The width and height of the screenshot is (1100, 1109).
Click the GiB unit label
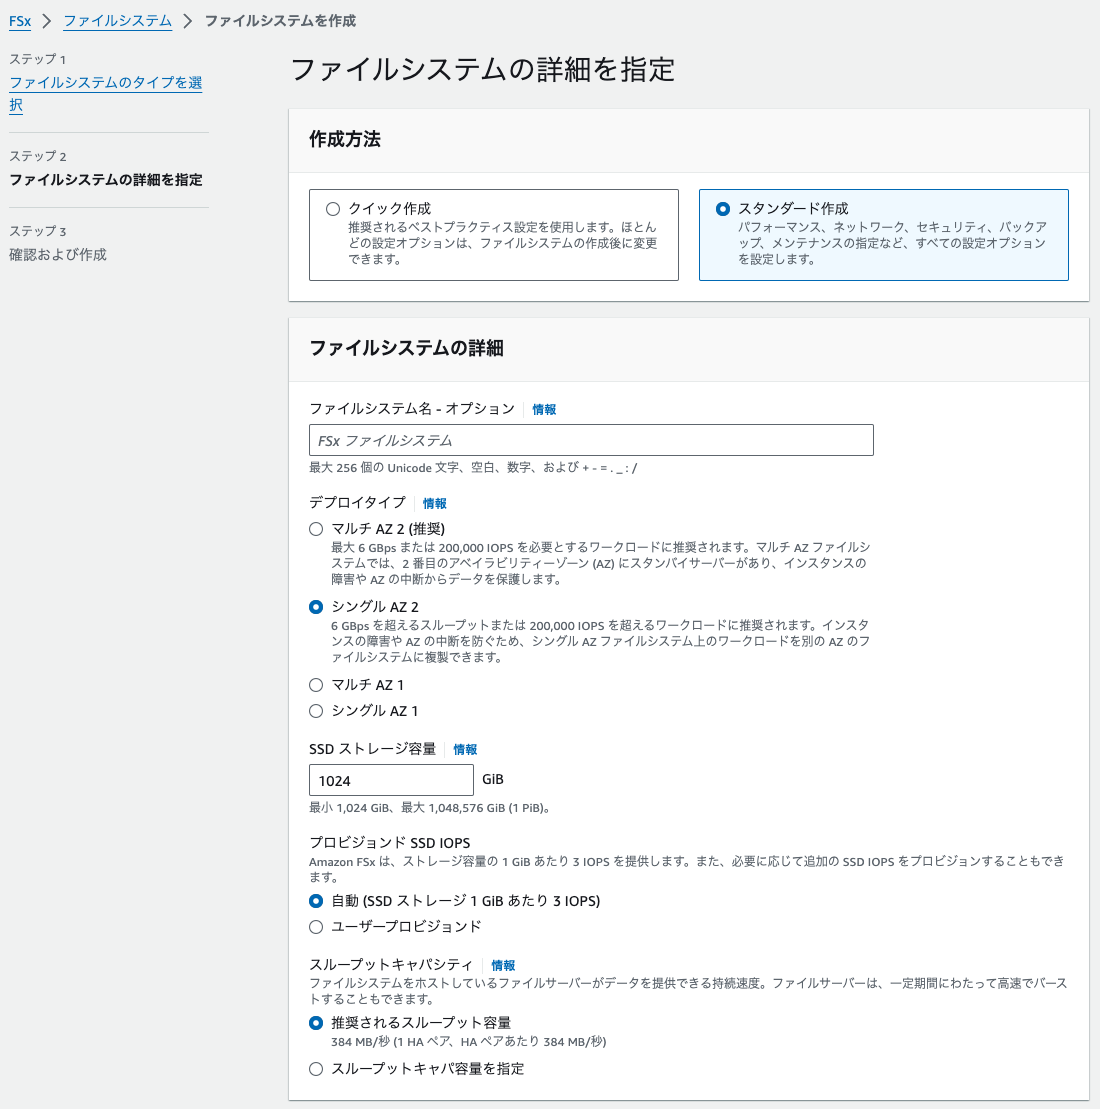click(x=492, y=779)
